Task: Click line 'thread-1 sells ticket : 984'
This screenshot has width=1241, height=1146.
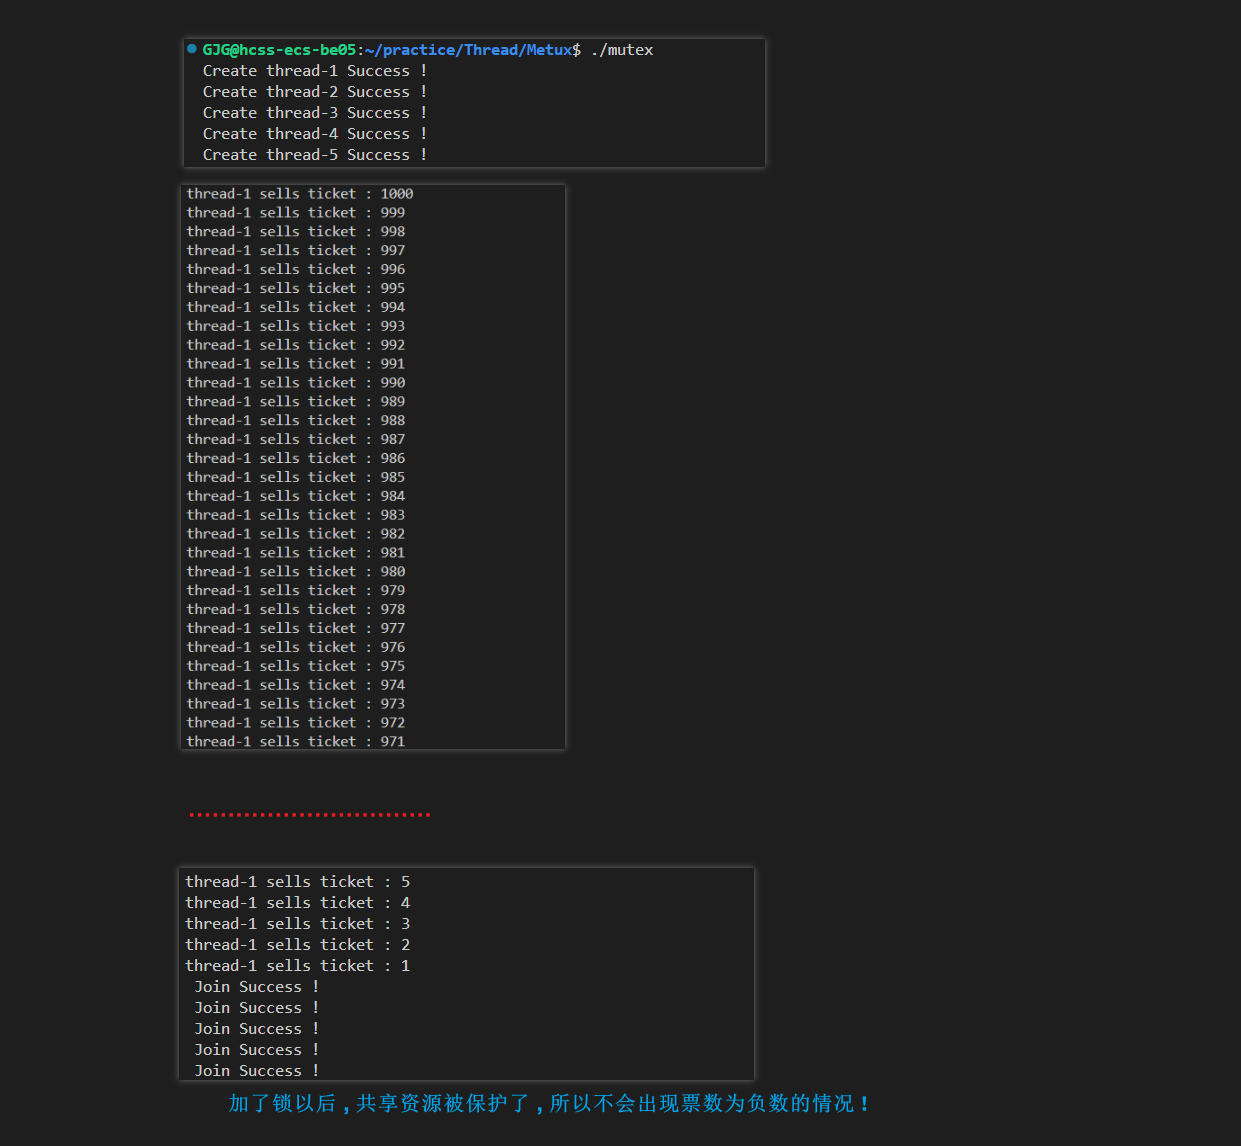Action: point(296,497)
